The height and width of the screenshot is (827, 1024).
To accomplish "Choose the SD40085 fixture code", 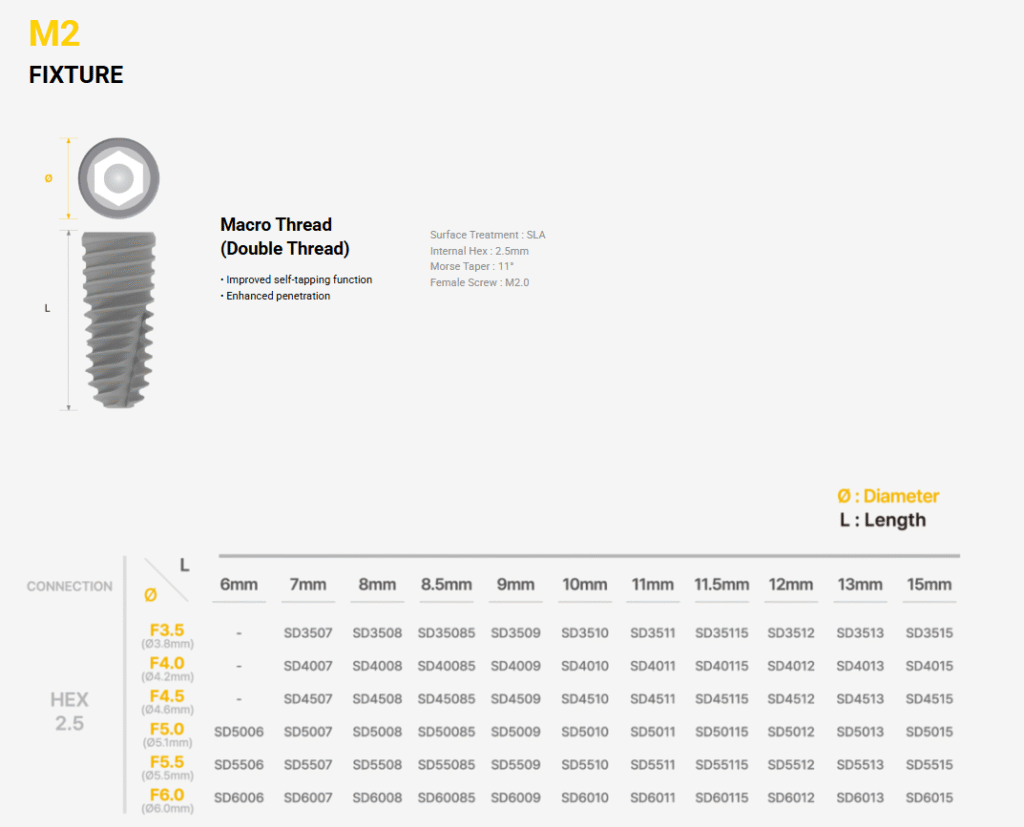I will pyautogui.click(x=446, y=666).
